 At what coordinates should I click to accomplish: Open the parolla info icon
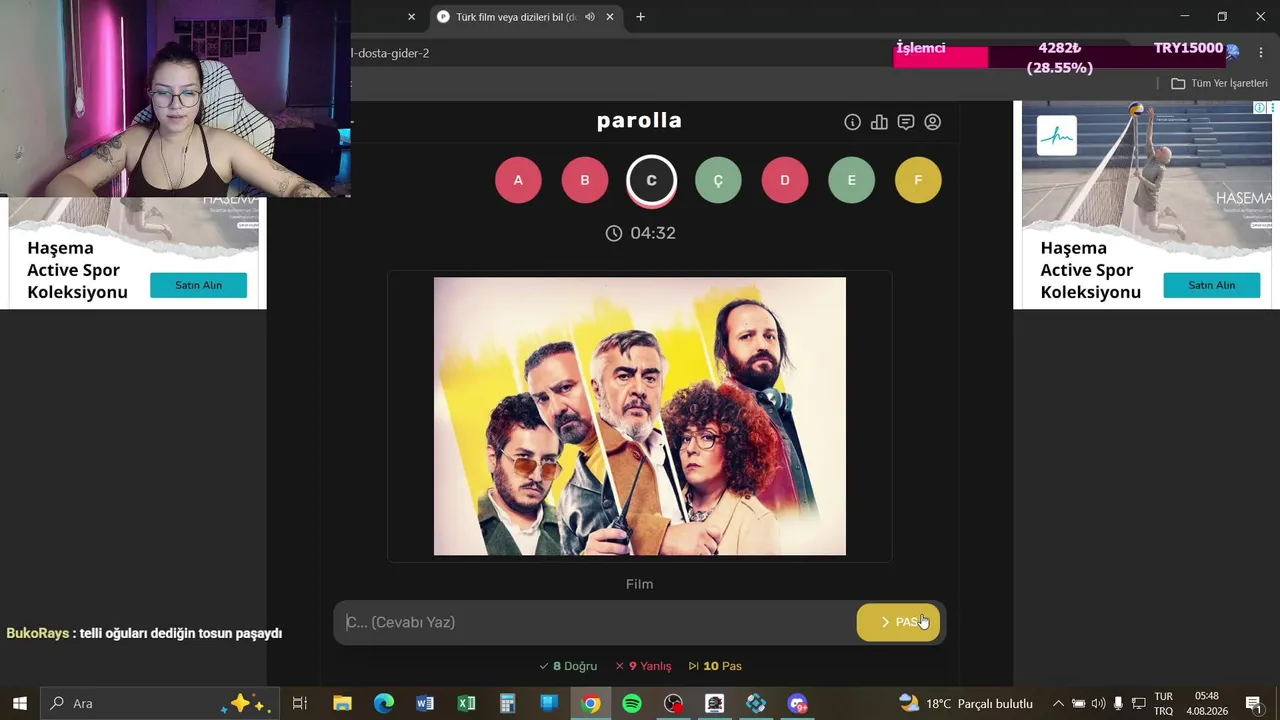pyautogui.click(x=852, y=122)
